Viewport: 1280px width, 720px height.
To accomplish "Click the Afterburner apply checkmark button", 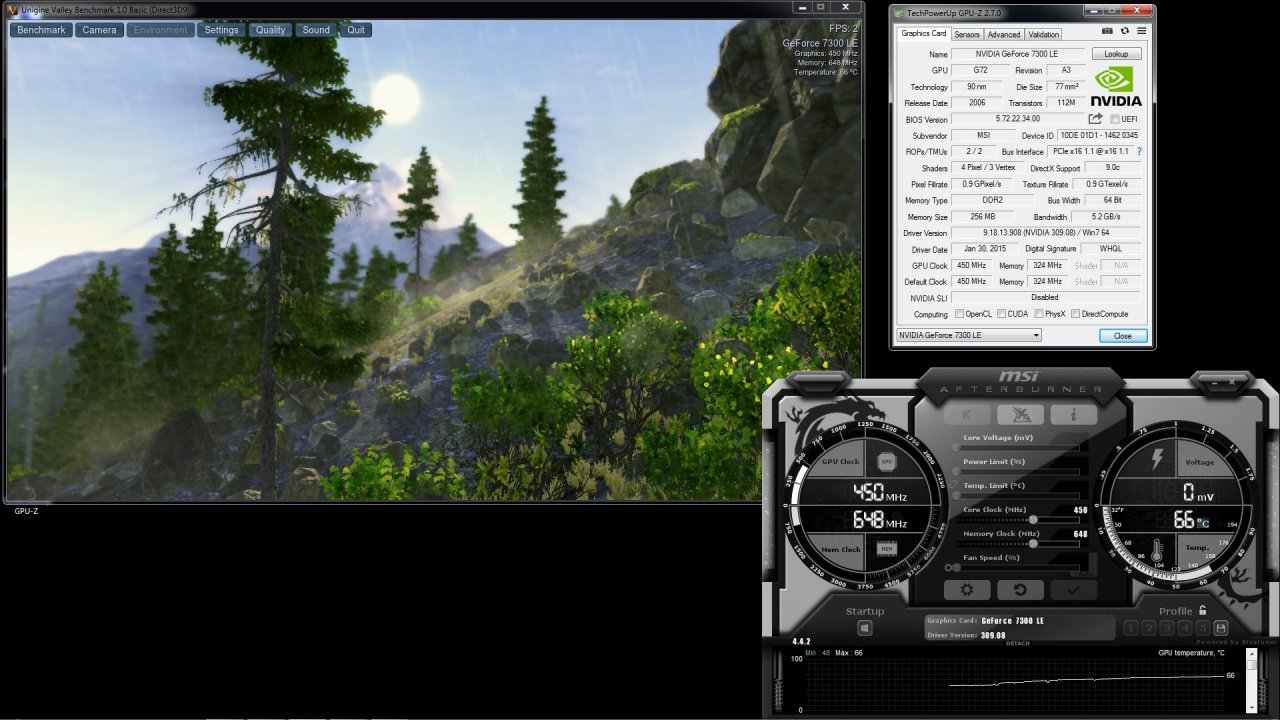I will tap(1073, 590).
